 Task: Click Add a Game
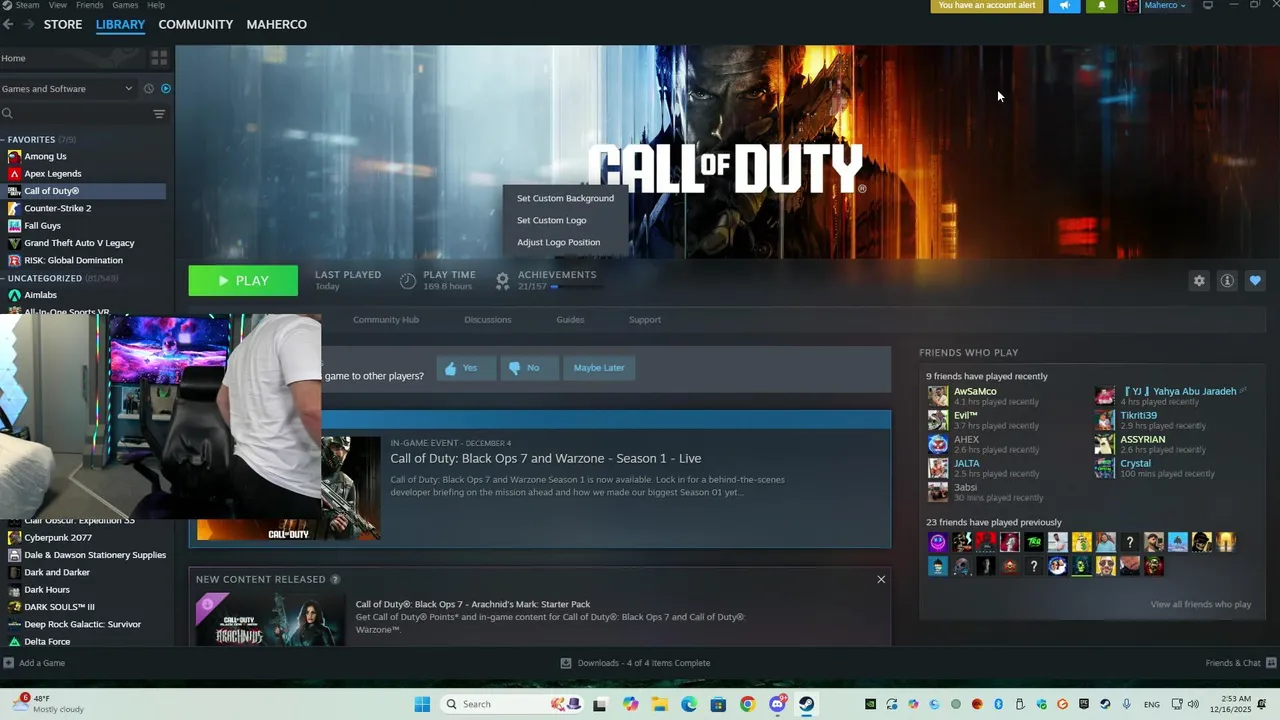(34, 663)
